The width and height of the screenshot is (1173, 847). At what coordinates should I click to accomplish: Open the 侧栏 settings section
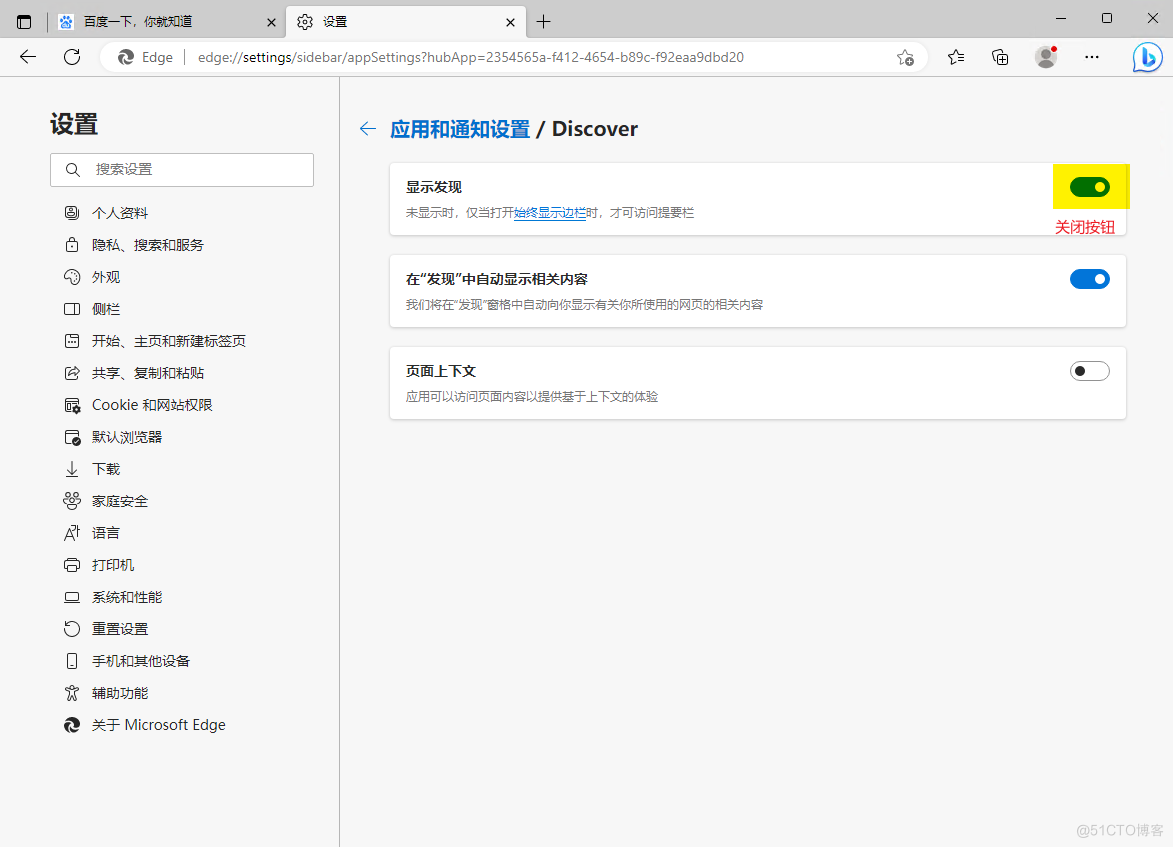point(106,309)
